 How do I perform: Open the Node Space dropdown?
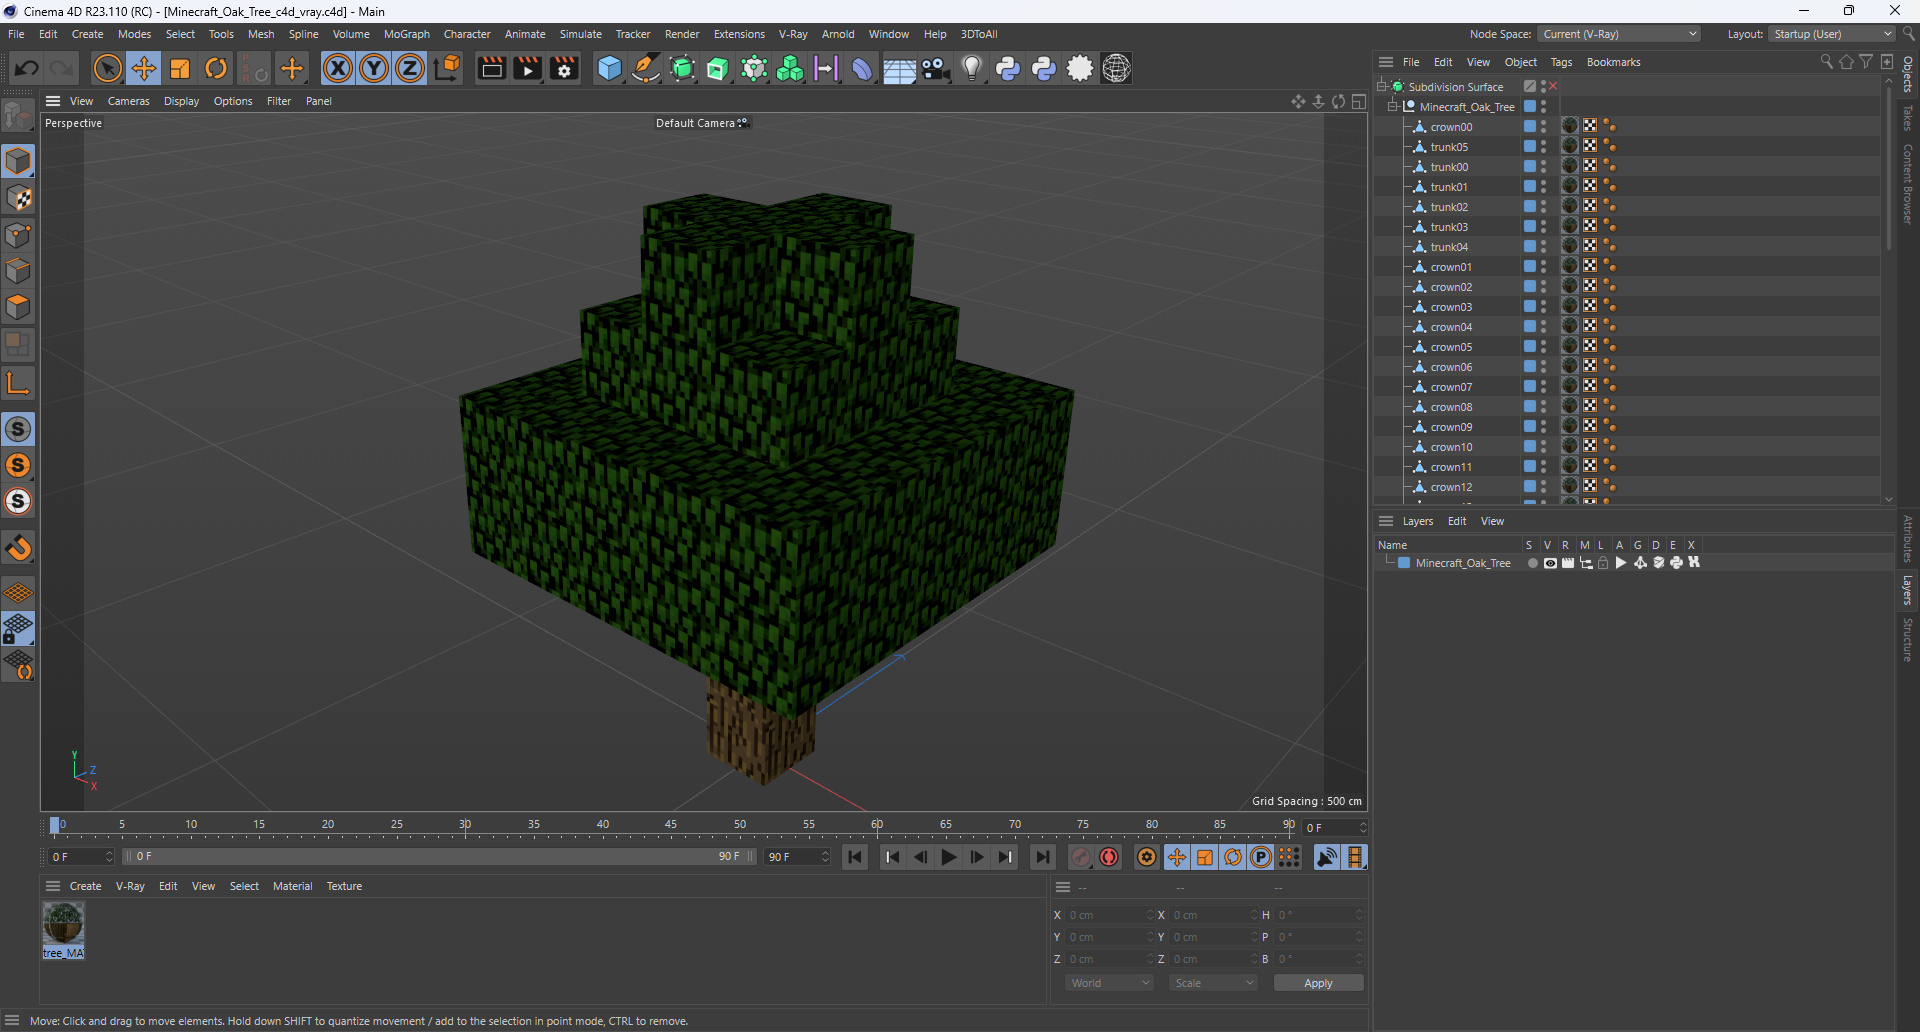click(1619, 34)
